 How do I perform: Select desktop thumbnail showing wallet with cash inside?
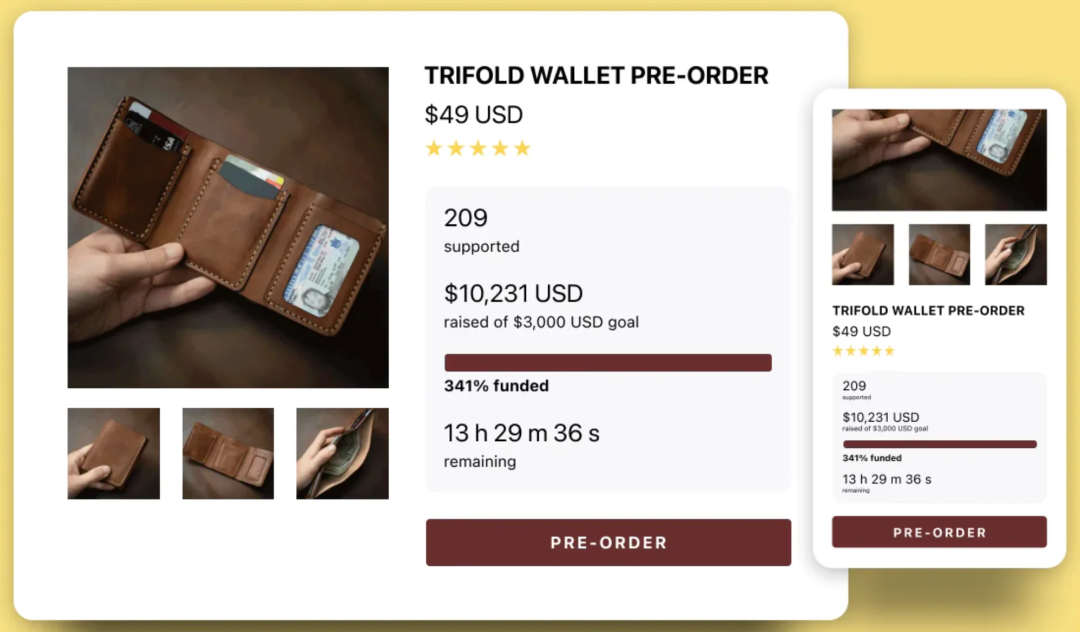coord(342,453)
